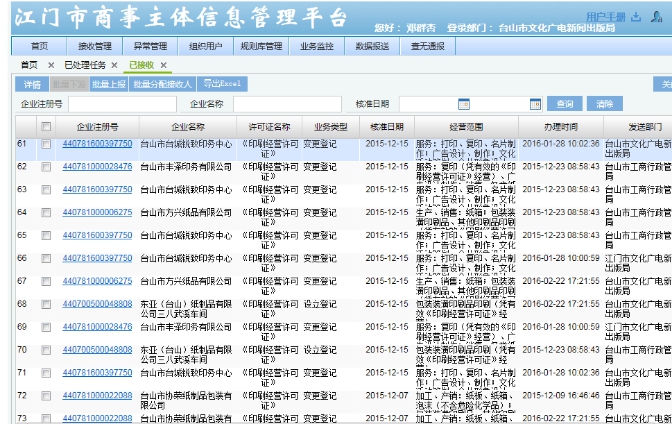The height and width of the screenshot is (424, 672).
Task: Open registration number link in row 65
Action: click(97, 235)
